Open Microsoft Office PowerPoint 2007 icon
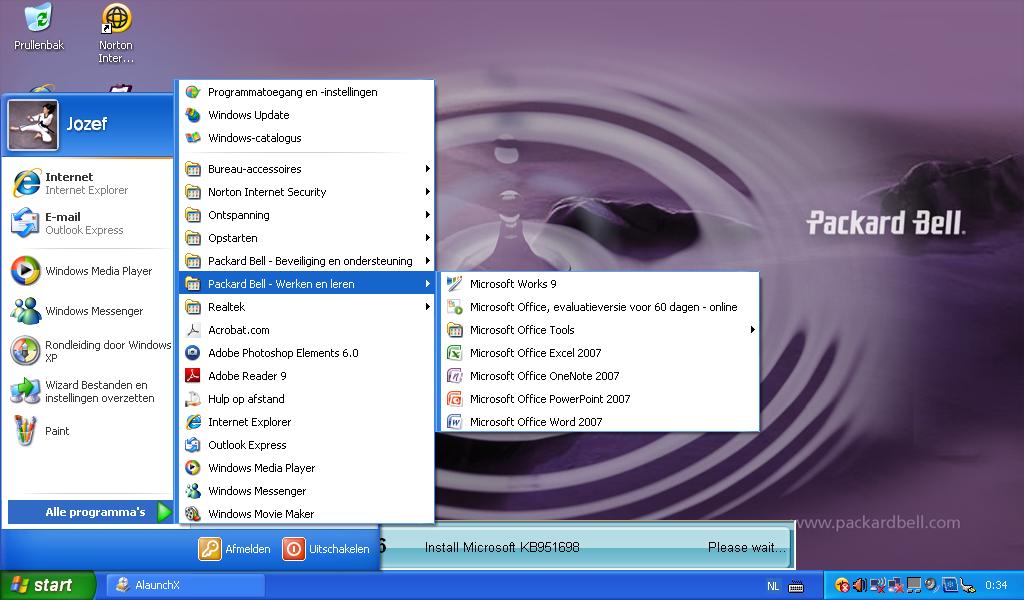Screen dimensions: 1024x600 454,399
